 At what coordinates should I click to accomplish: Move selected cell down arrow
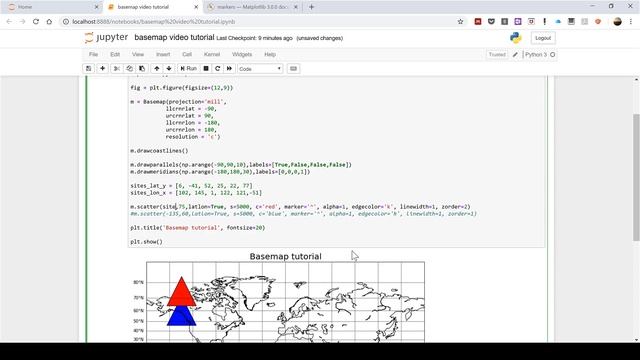point(169,69)
